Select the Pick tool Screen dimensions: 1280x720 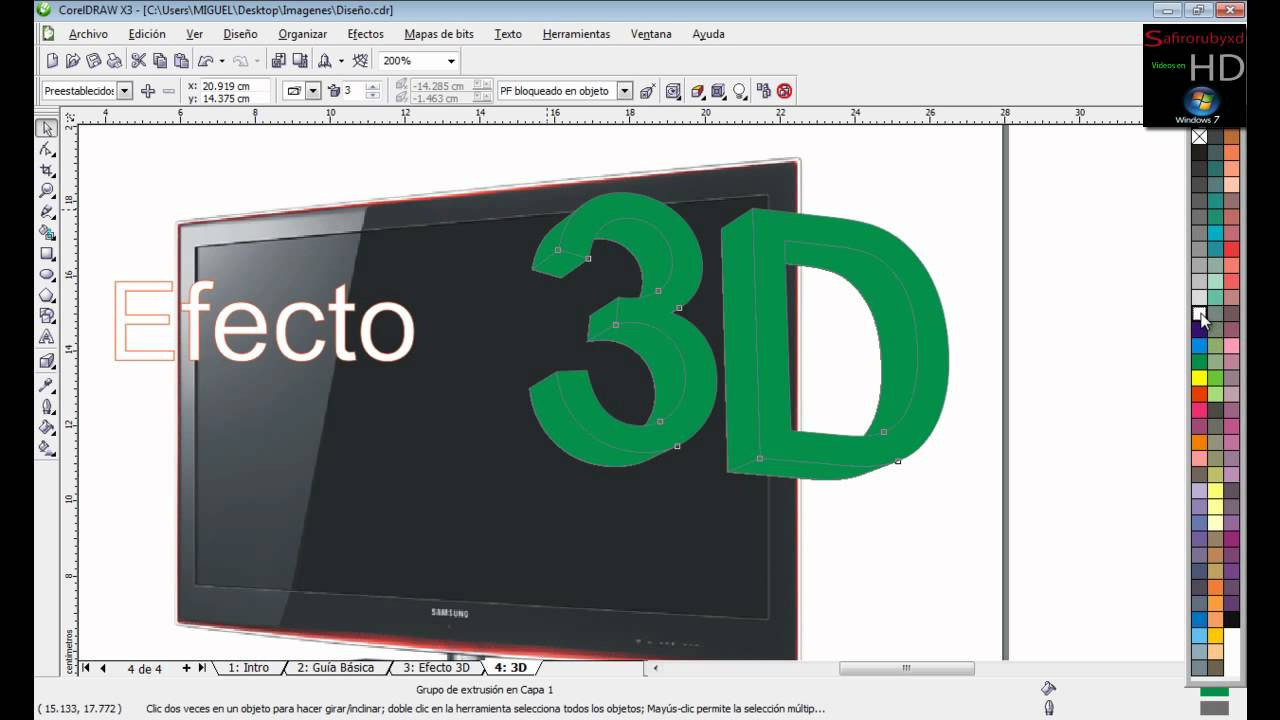46,127
